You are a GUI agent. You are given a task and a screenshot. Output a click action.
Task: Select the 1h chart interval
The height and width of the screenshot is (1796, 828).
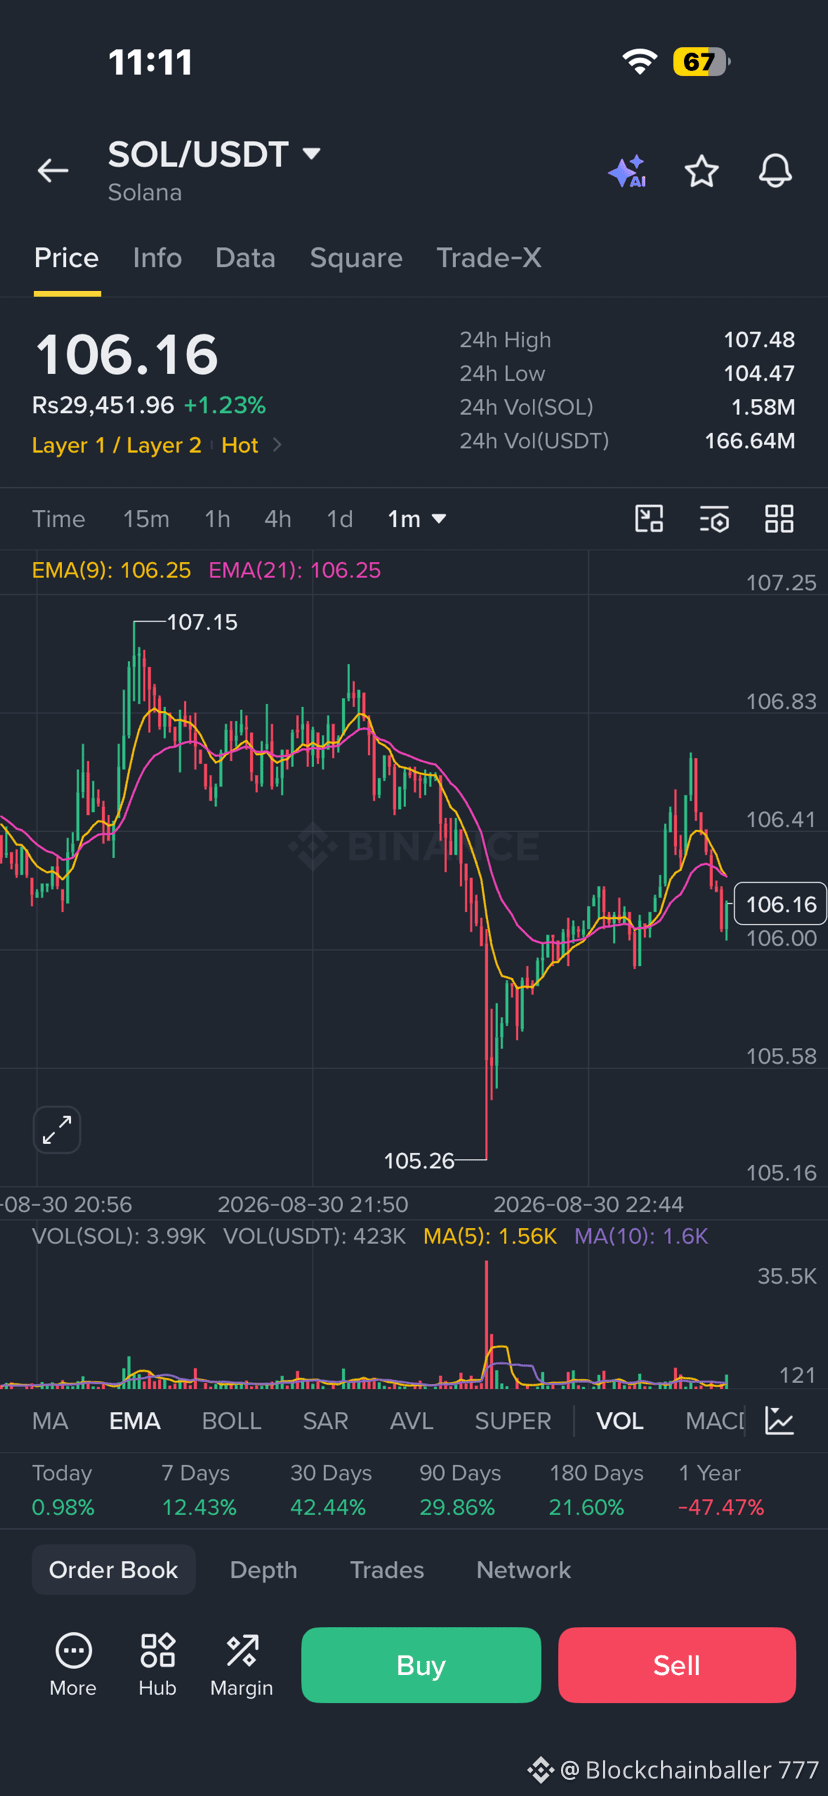pos(217,519)
